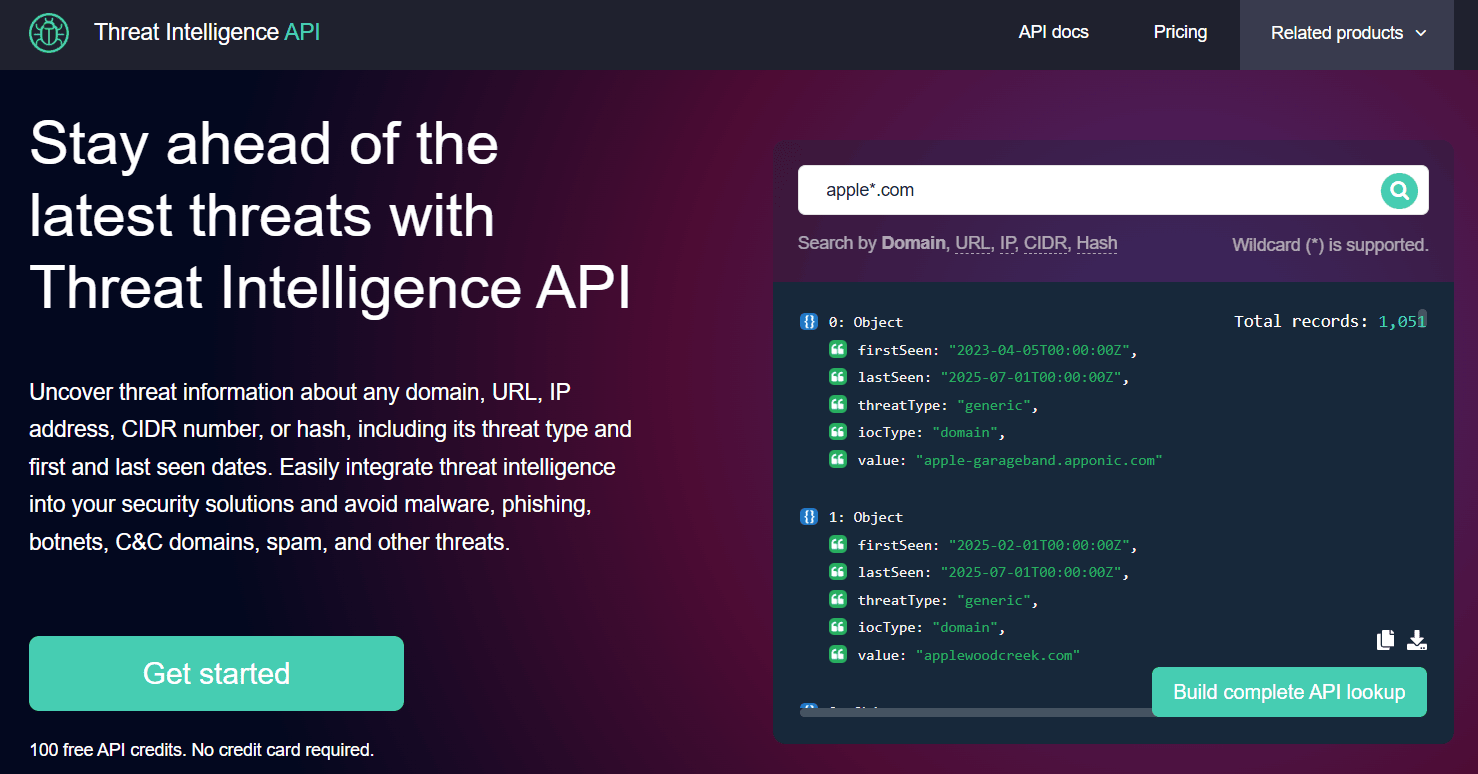Download the results using the download icon

pyautogui.click(x=1417, y=640)
